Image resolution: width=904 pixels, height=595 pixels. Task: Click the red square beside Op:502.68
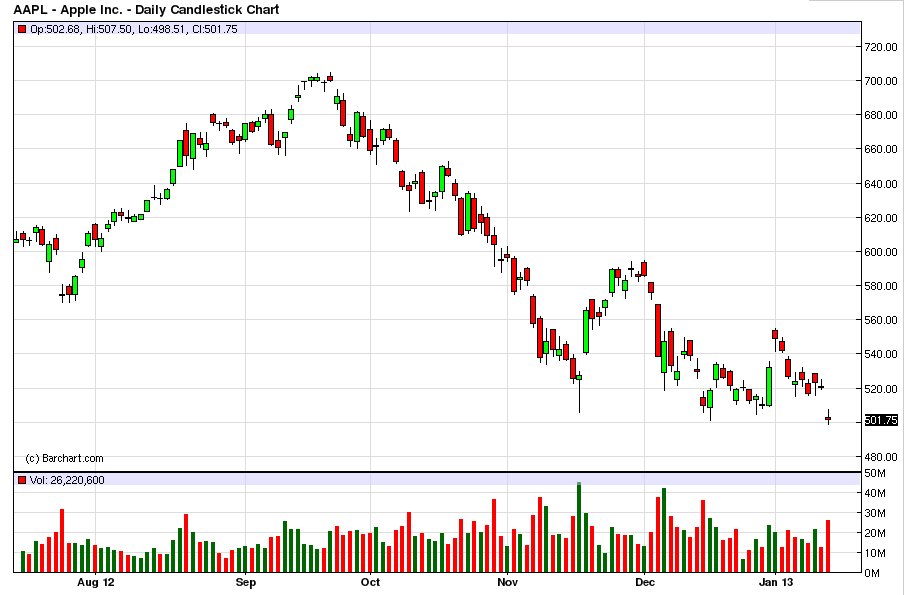22,29
